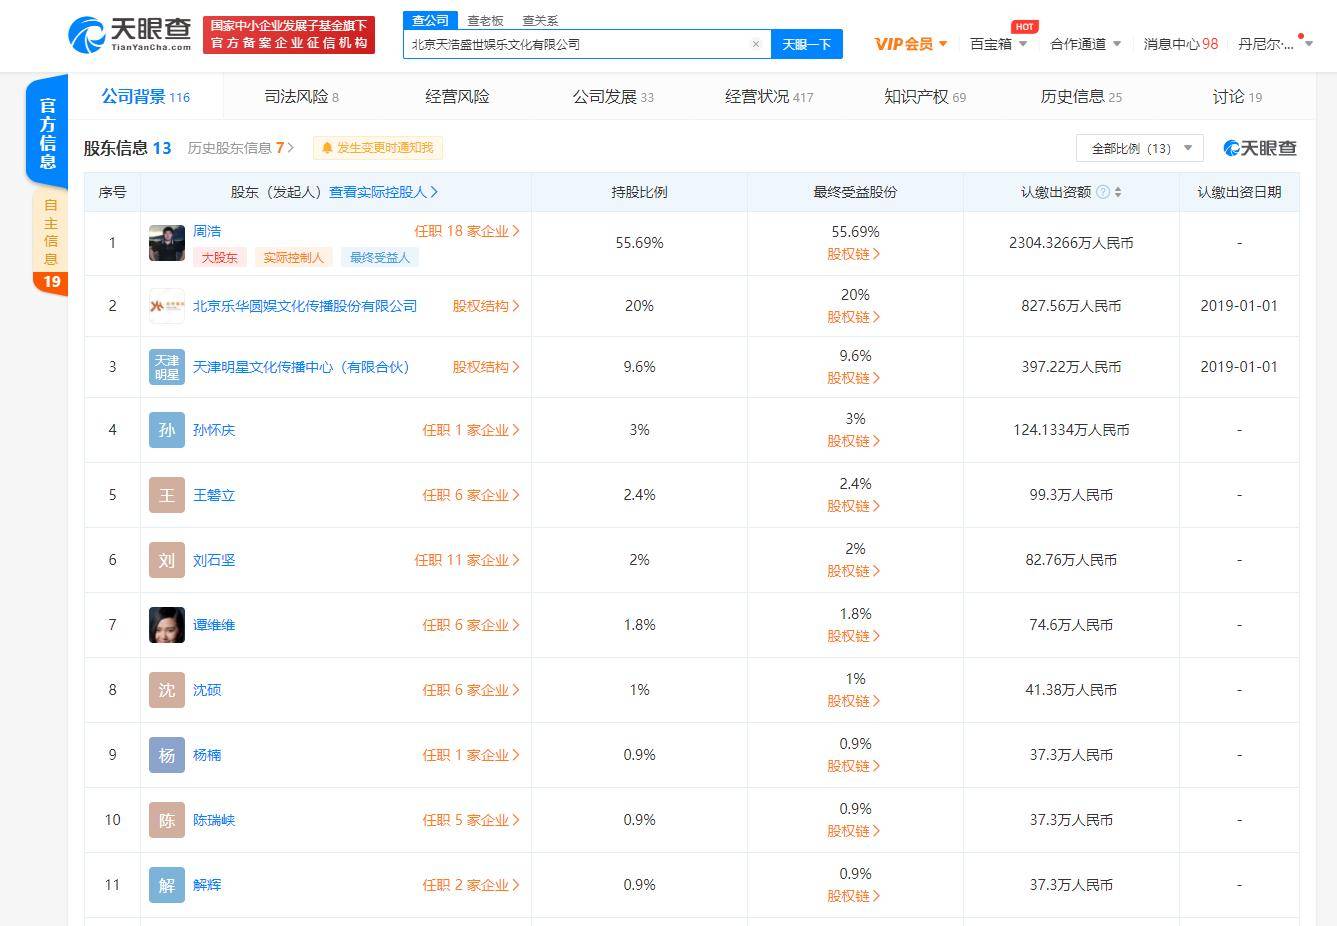
Task: Click the 实际控制人 tag
Action: (294, 257)
